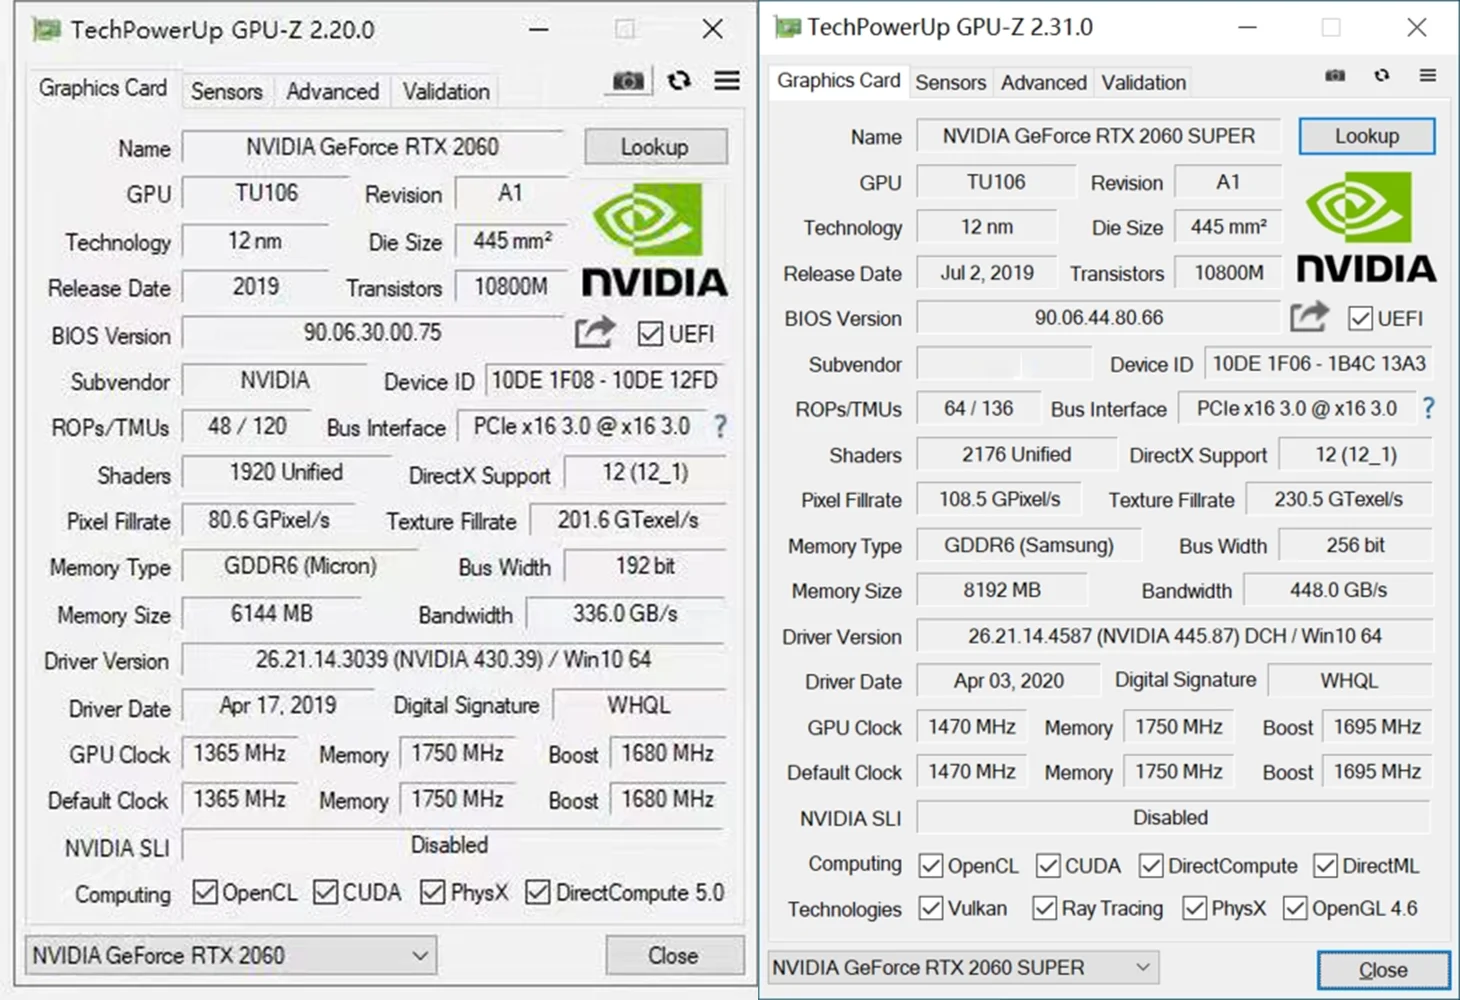Click the refresh icon in GPU-Z 2.31.0
Image resolution: width=1460 pixels, height=1000 pixels.
click(1382, 75)
